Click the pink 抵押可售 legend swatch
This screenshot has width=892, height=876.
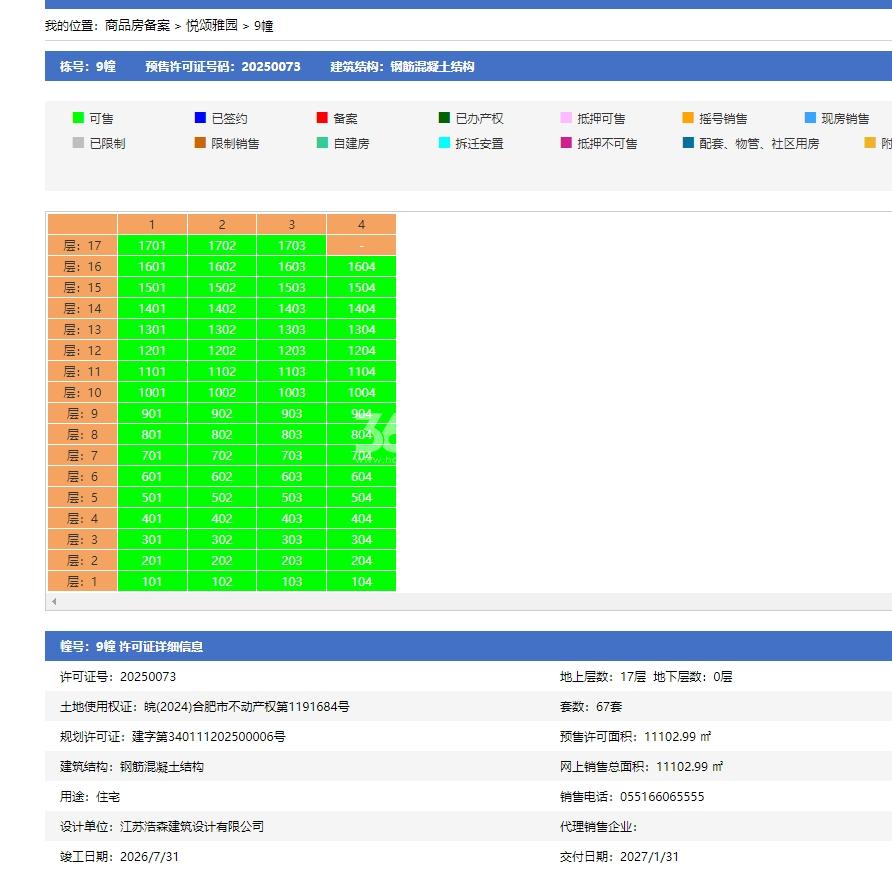pyautogui.click(x=566, y=118)
